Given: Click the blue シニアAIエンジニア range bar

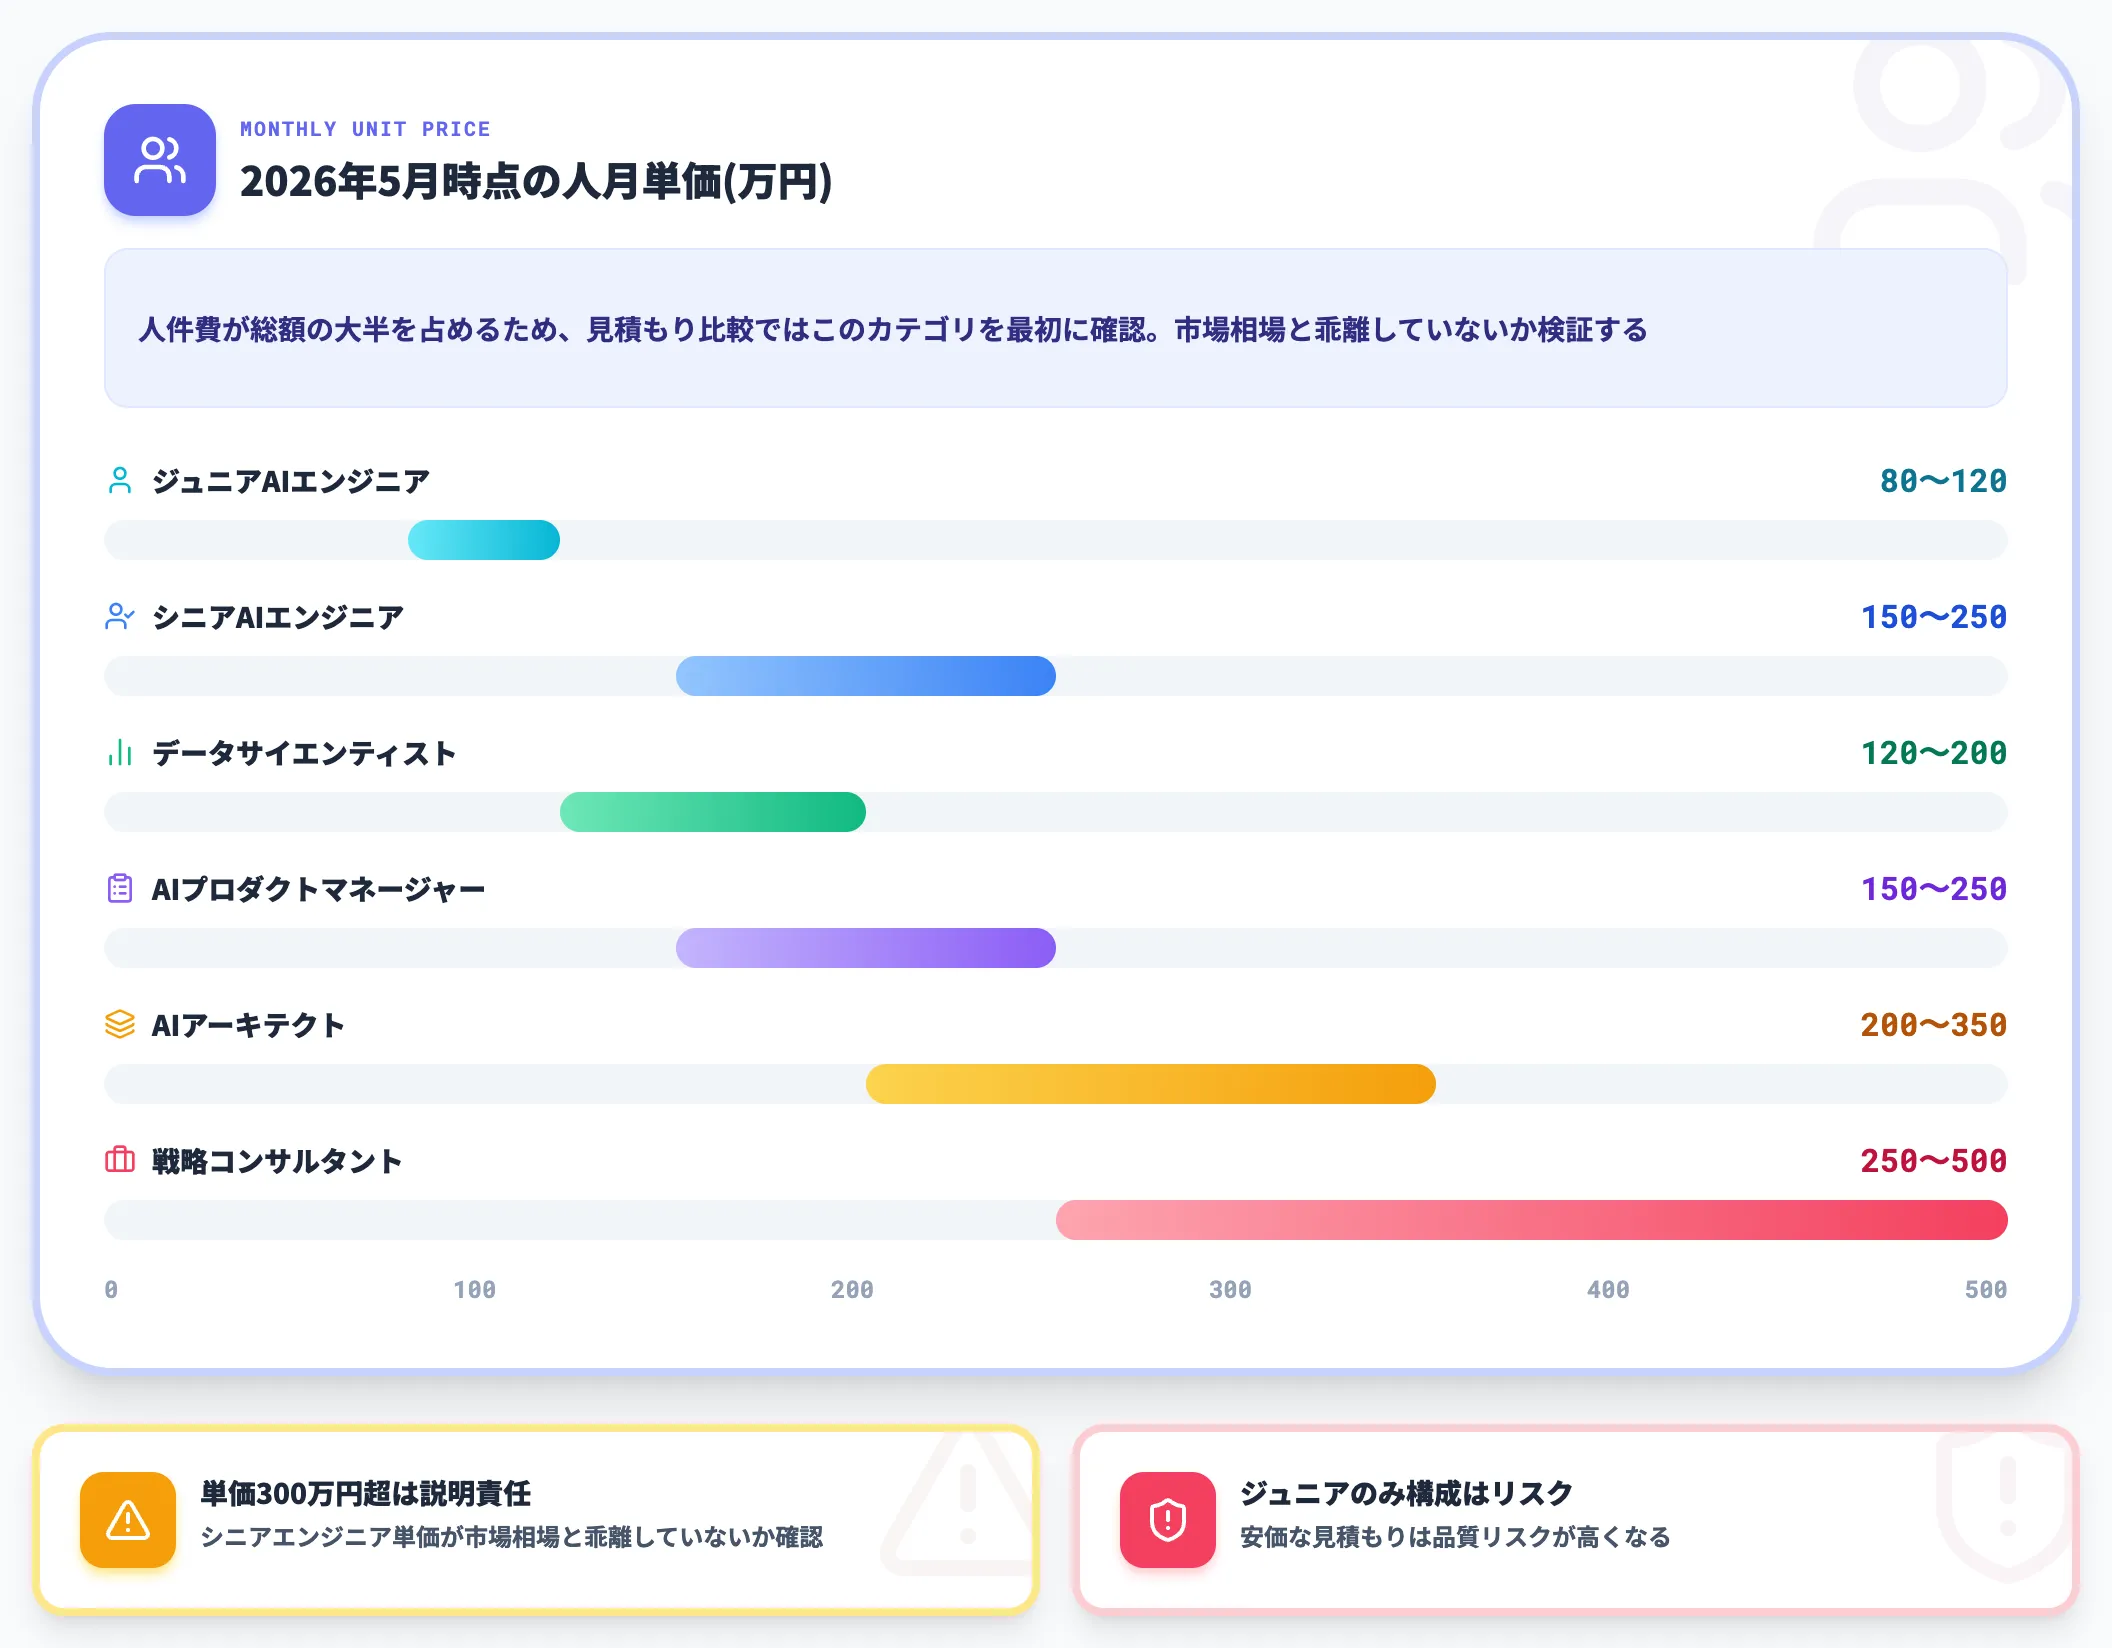Looking at the screenshot, I should click(x=866, y=676).
